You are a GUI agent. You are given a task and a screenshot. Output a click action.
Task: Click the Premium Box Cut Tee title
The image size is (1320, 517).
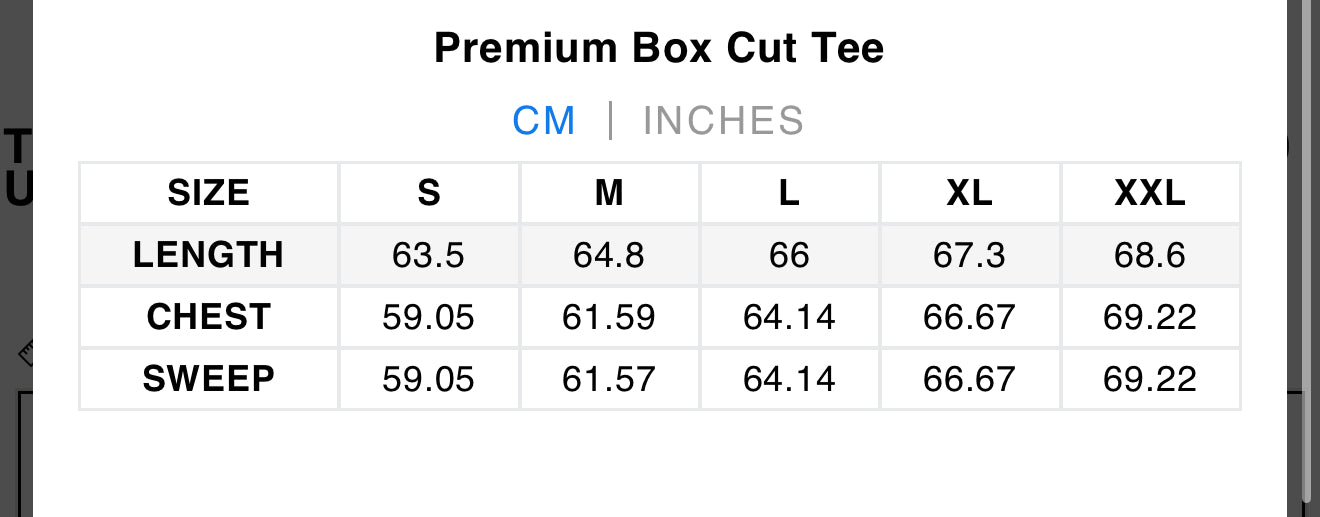(659, 48)
